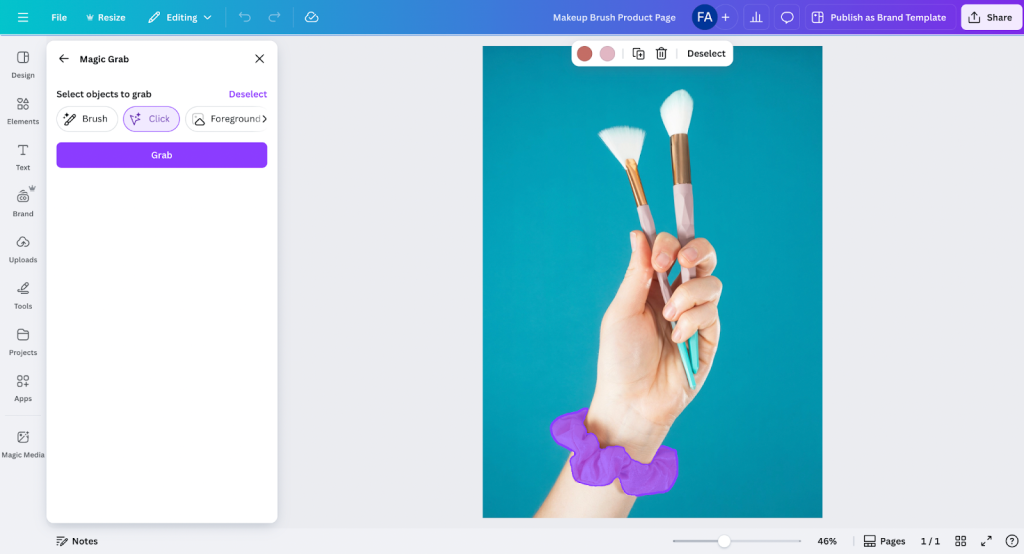Click the undo arrow icon
This screenshot has width=1024, height=554.
point(245,17)
